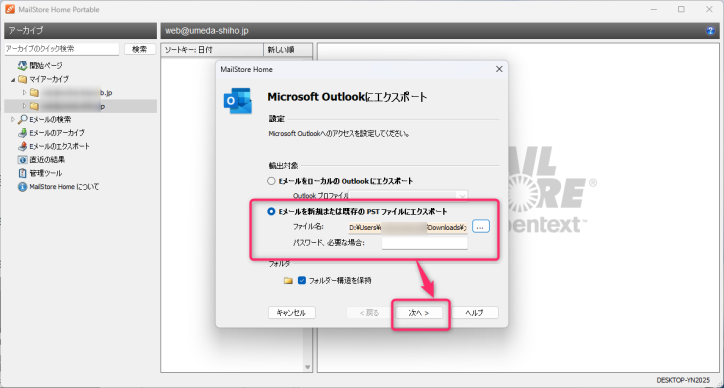This screenshot has width=724, height=388.
Task: Click the Outlook logo in the dialog
Action: click(x=237, y=101)
